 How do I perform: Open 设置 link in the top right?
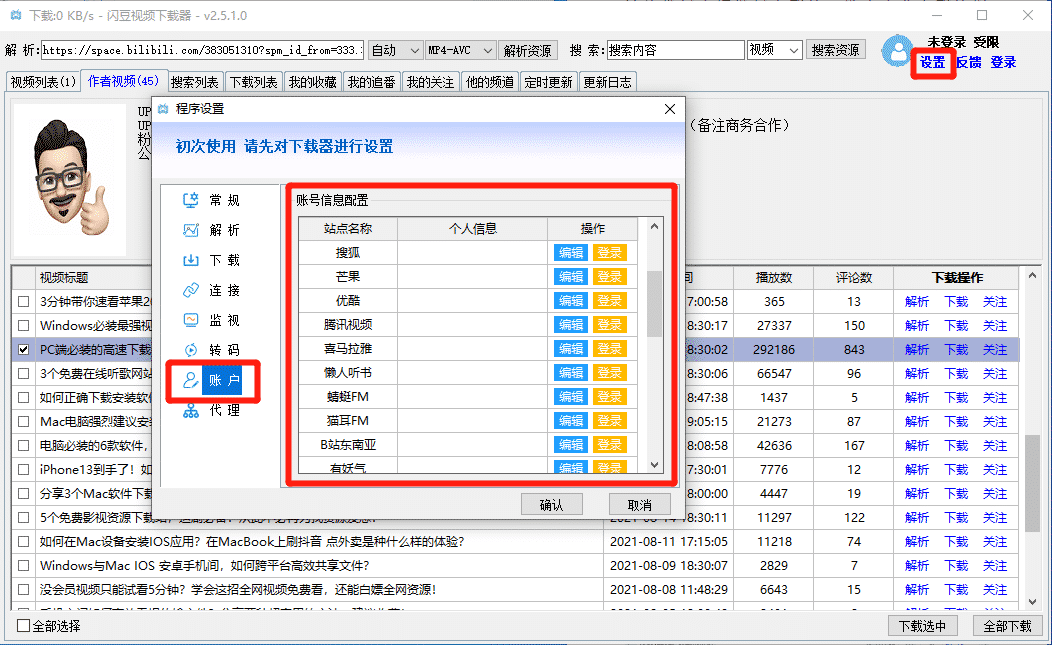coord(933,62)
